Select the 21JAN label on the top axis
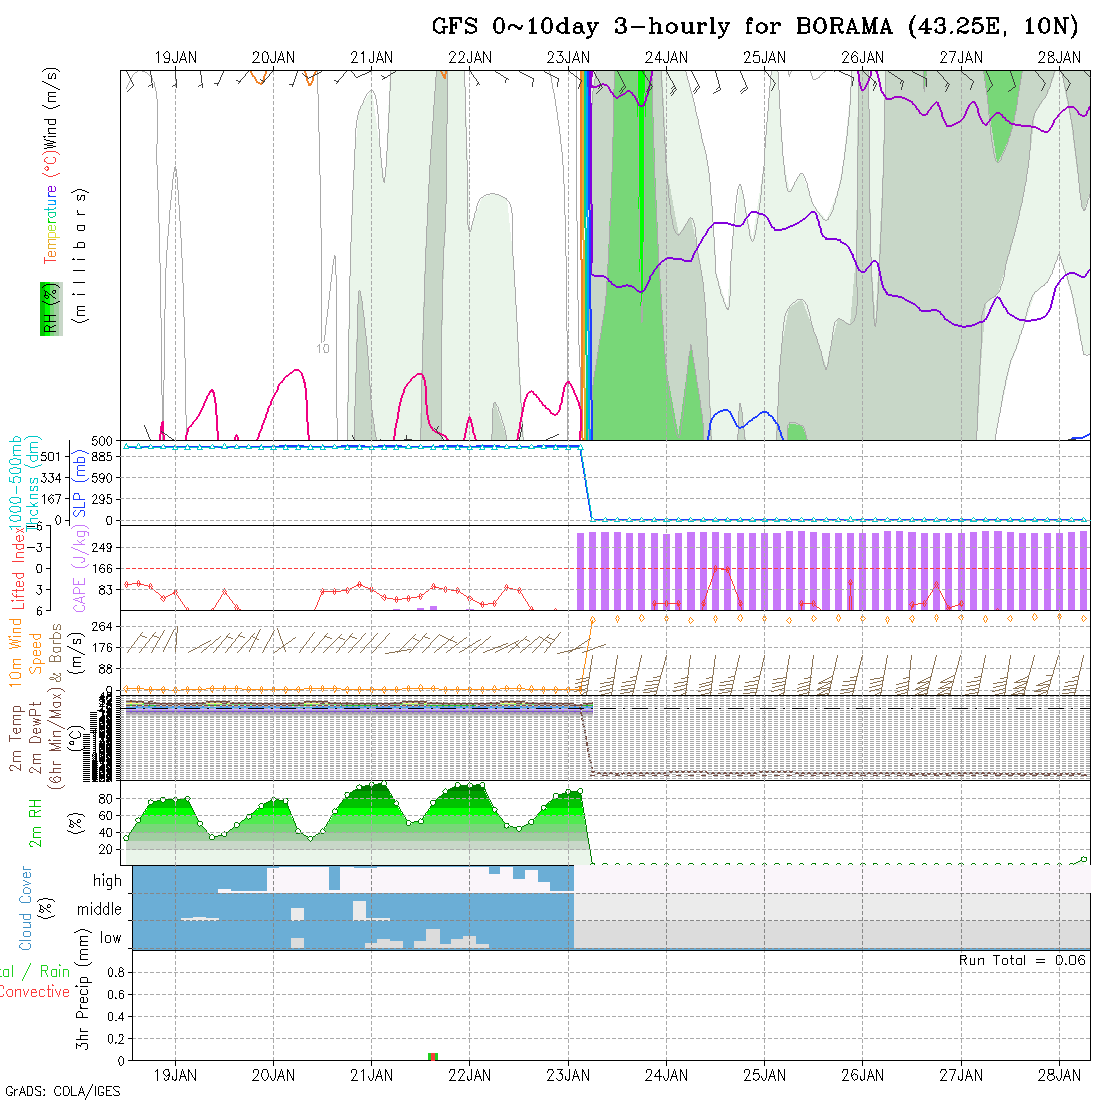 [372, 58]
